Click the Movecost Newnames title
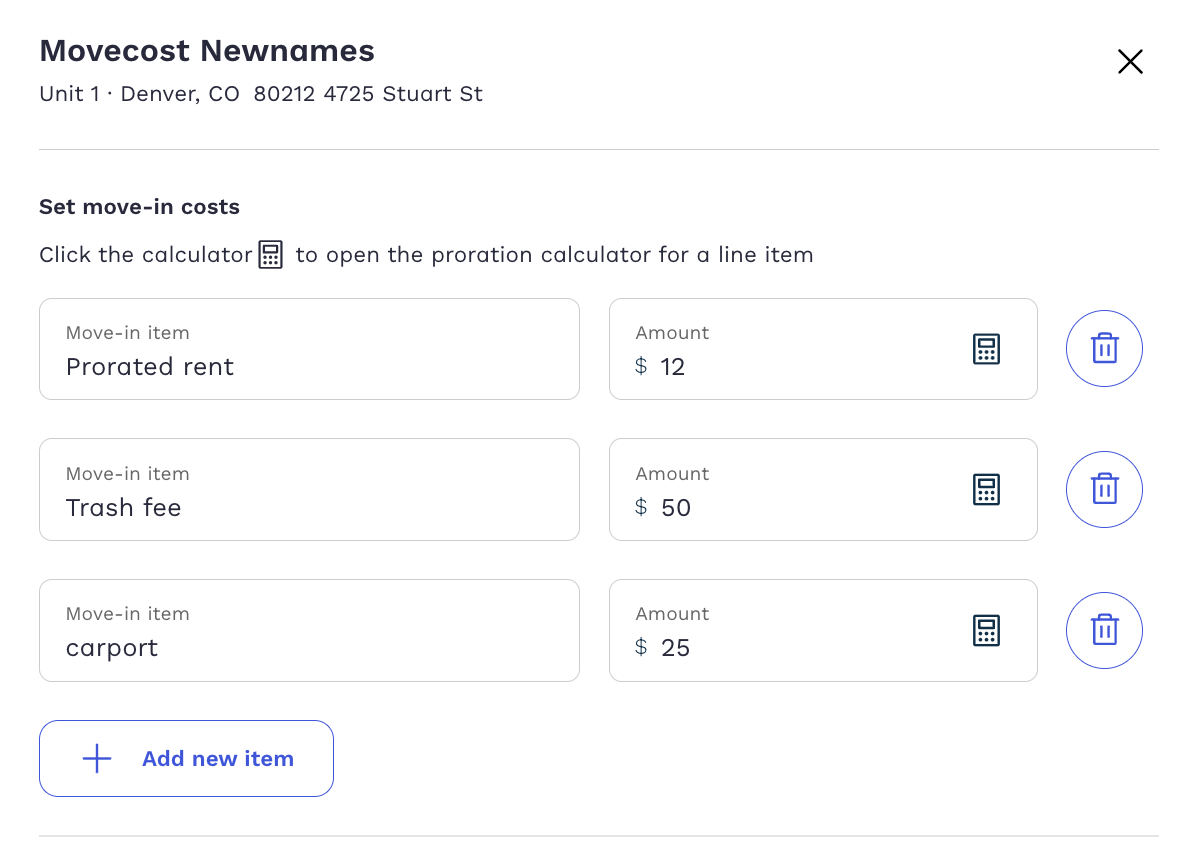Viewport: 1198px width, 854px height. tap(207, 50)
